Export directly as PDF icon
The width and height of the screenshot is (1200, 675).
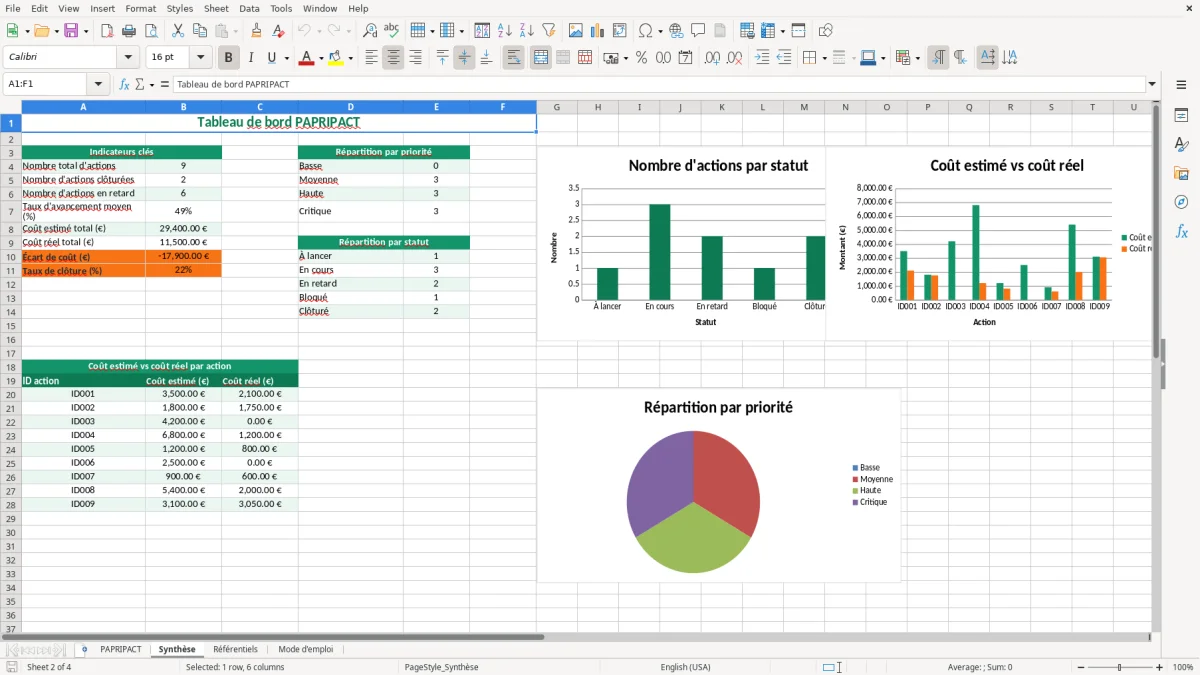106,31
